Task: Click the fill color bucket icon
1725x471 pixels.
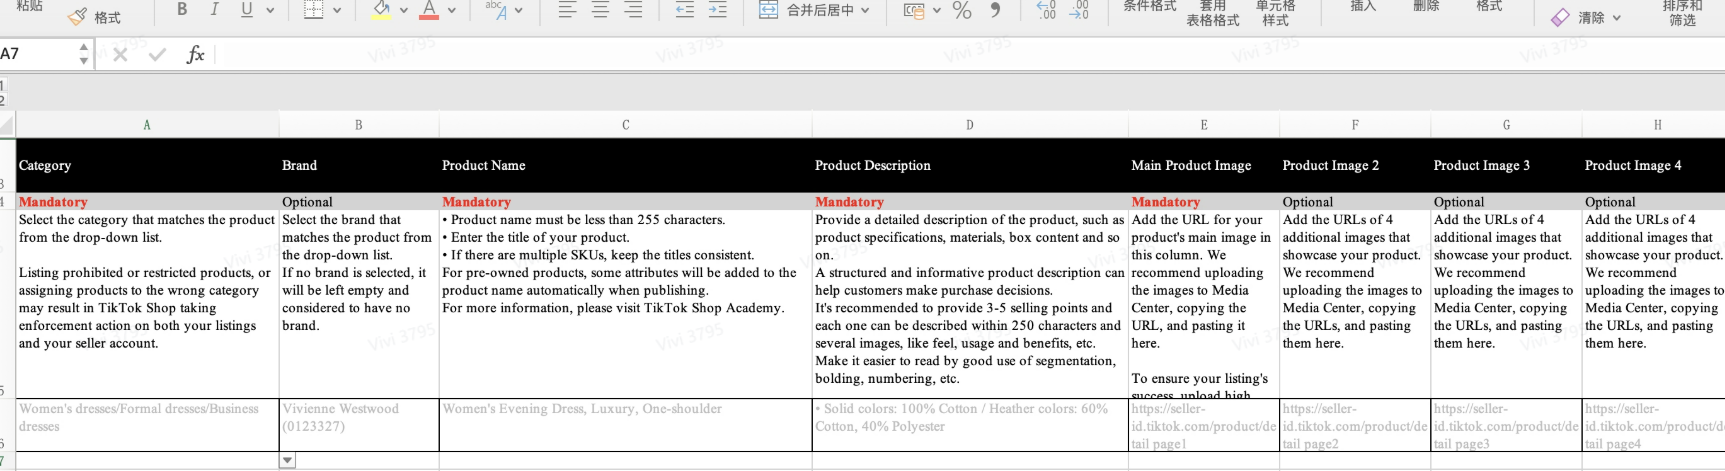Action: click(381, 10)
